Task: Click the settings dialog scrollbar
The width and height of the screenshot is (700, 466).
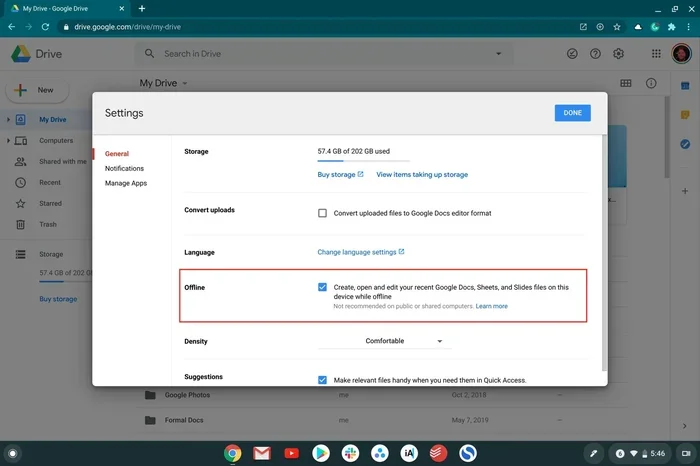Action: pyautogui.click(x=604, y=252)
